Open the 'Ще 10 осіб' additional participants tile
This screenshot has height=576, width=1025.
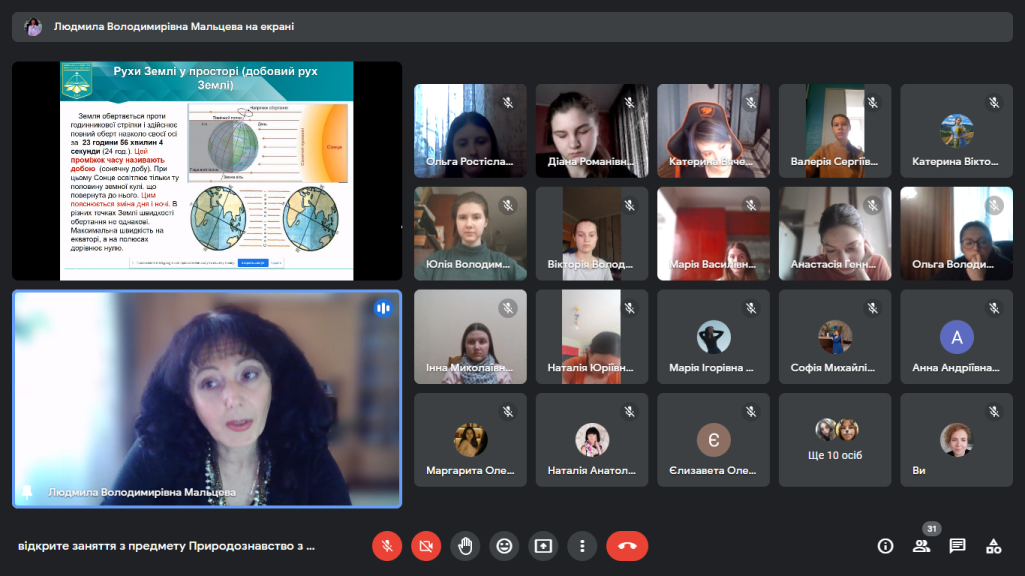click(x=835, y=439)
